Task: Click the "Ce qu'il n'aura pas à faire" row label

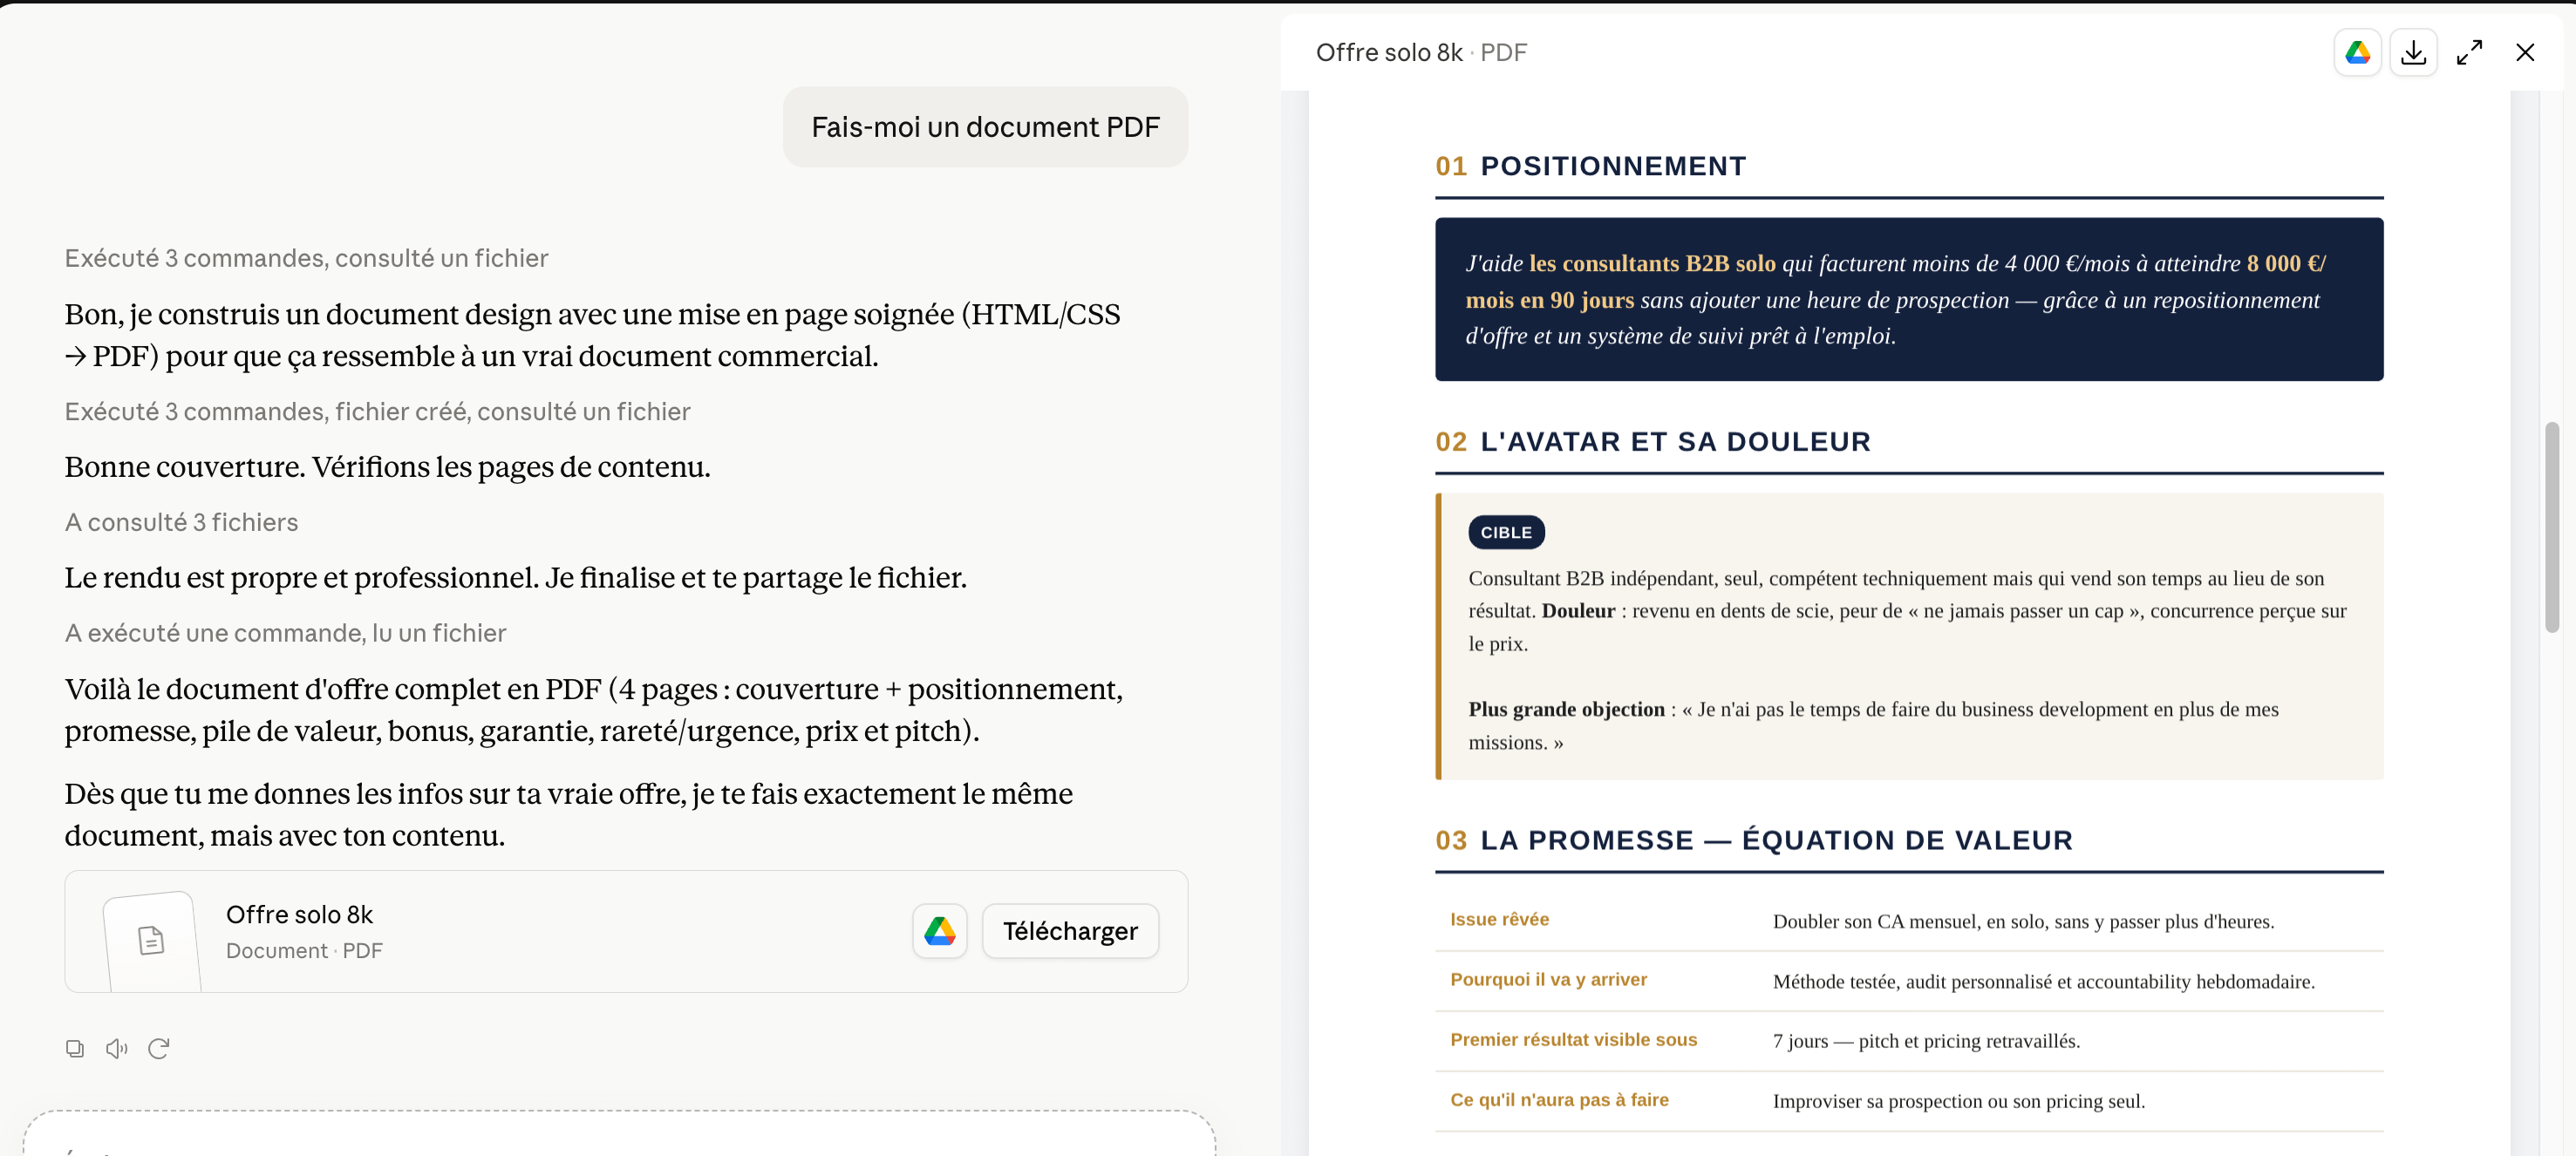Action: [1559, 1099]
